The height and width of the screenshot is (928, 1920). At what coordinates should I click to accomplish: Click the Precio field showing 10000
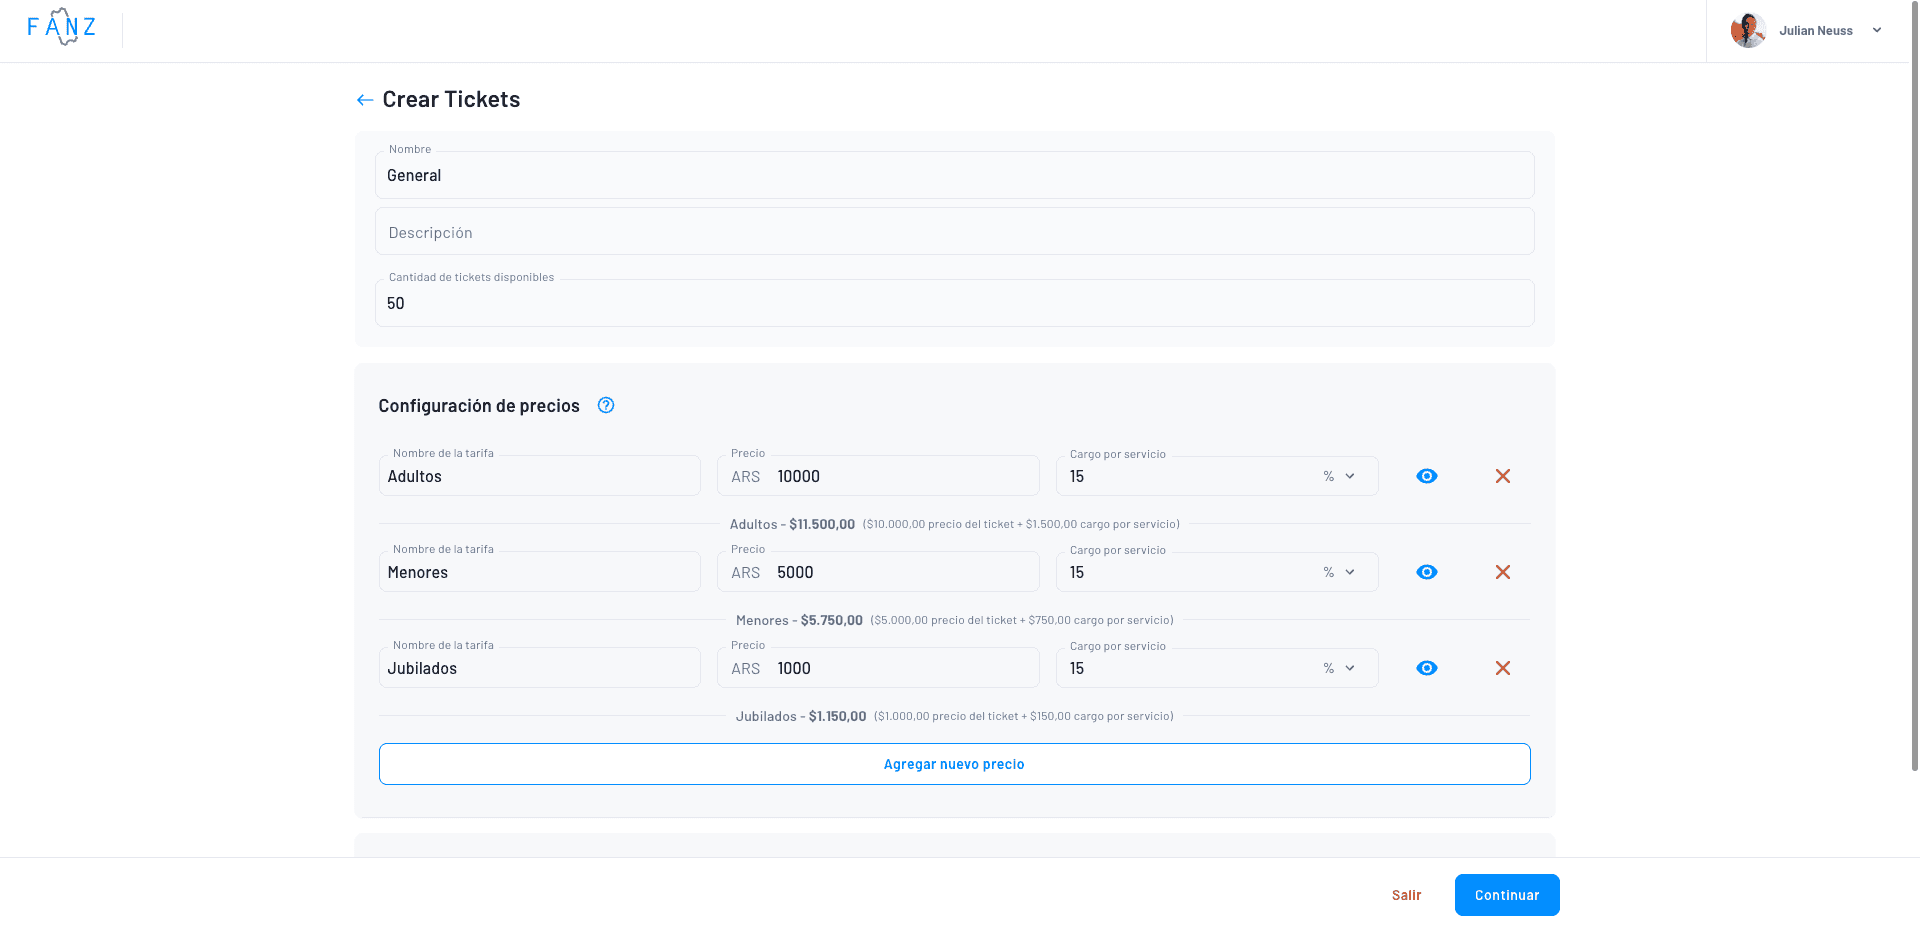coord(878,476)
